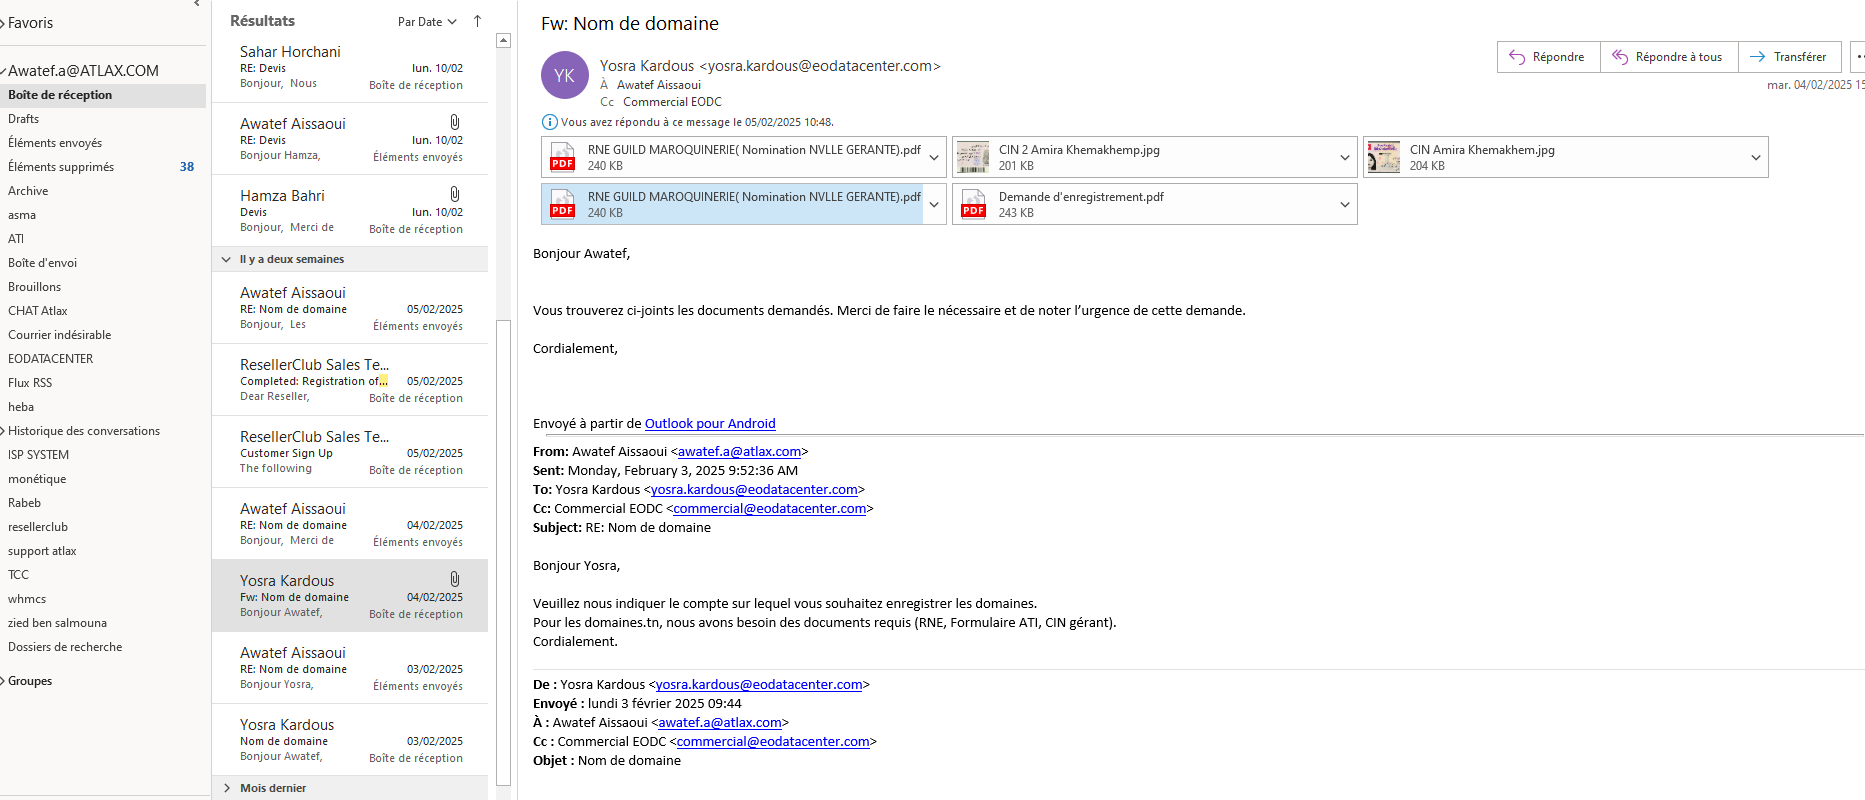Screen dimensions: 1865x800
Task: Expand the Groupes section
Action: [x=3, y=681]
